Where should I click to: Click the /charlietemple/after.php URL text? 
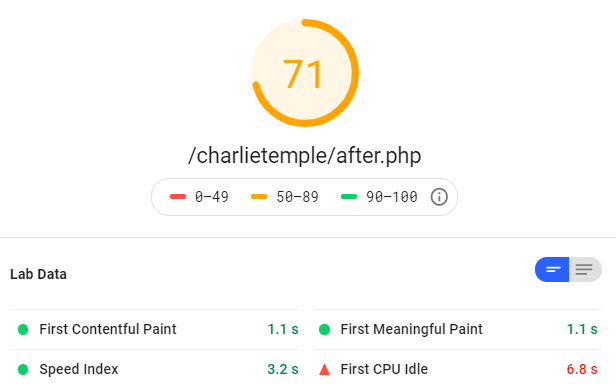tap(304, 156)
